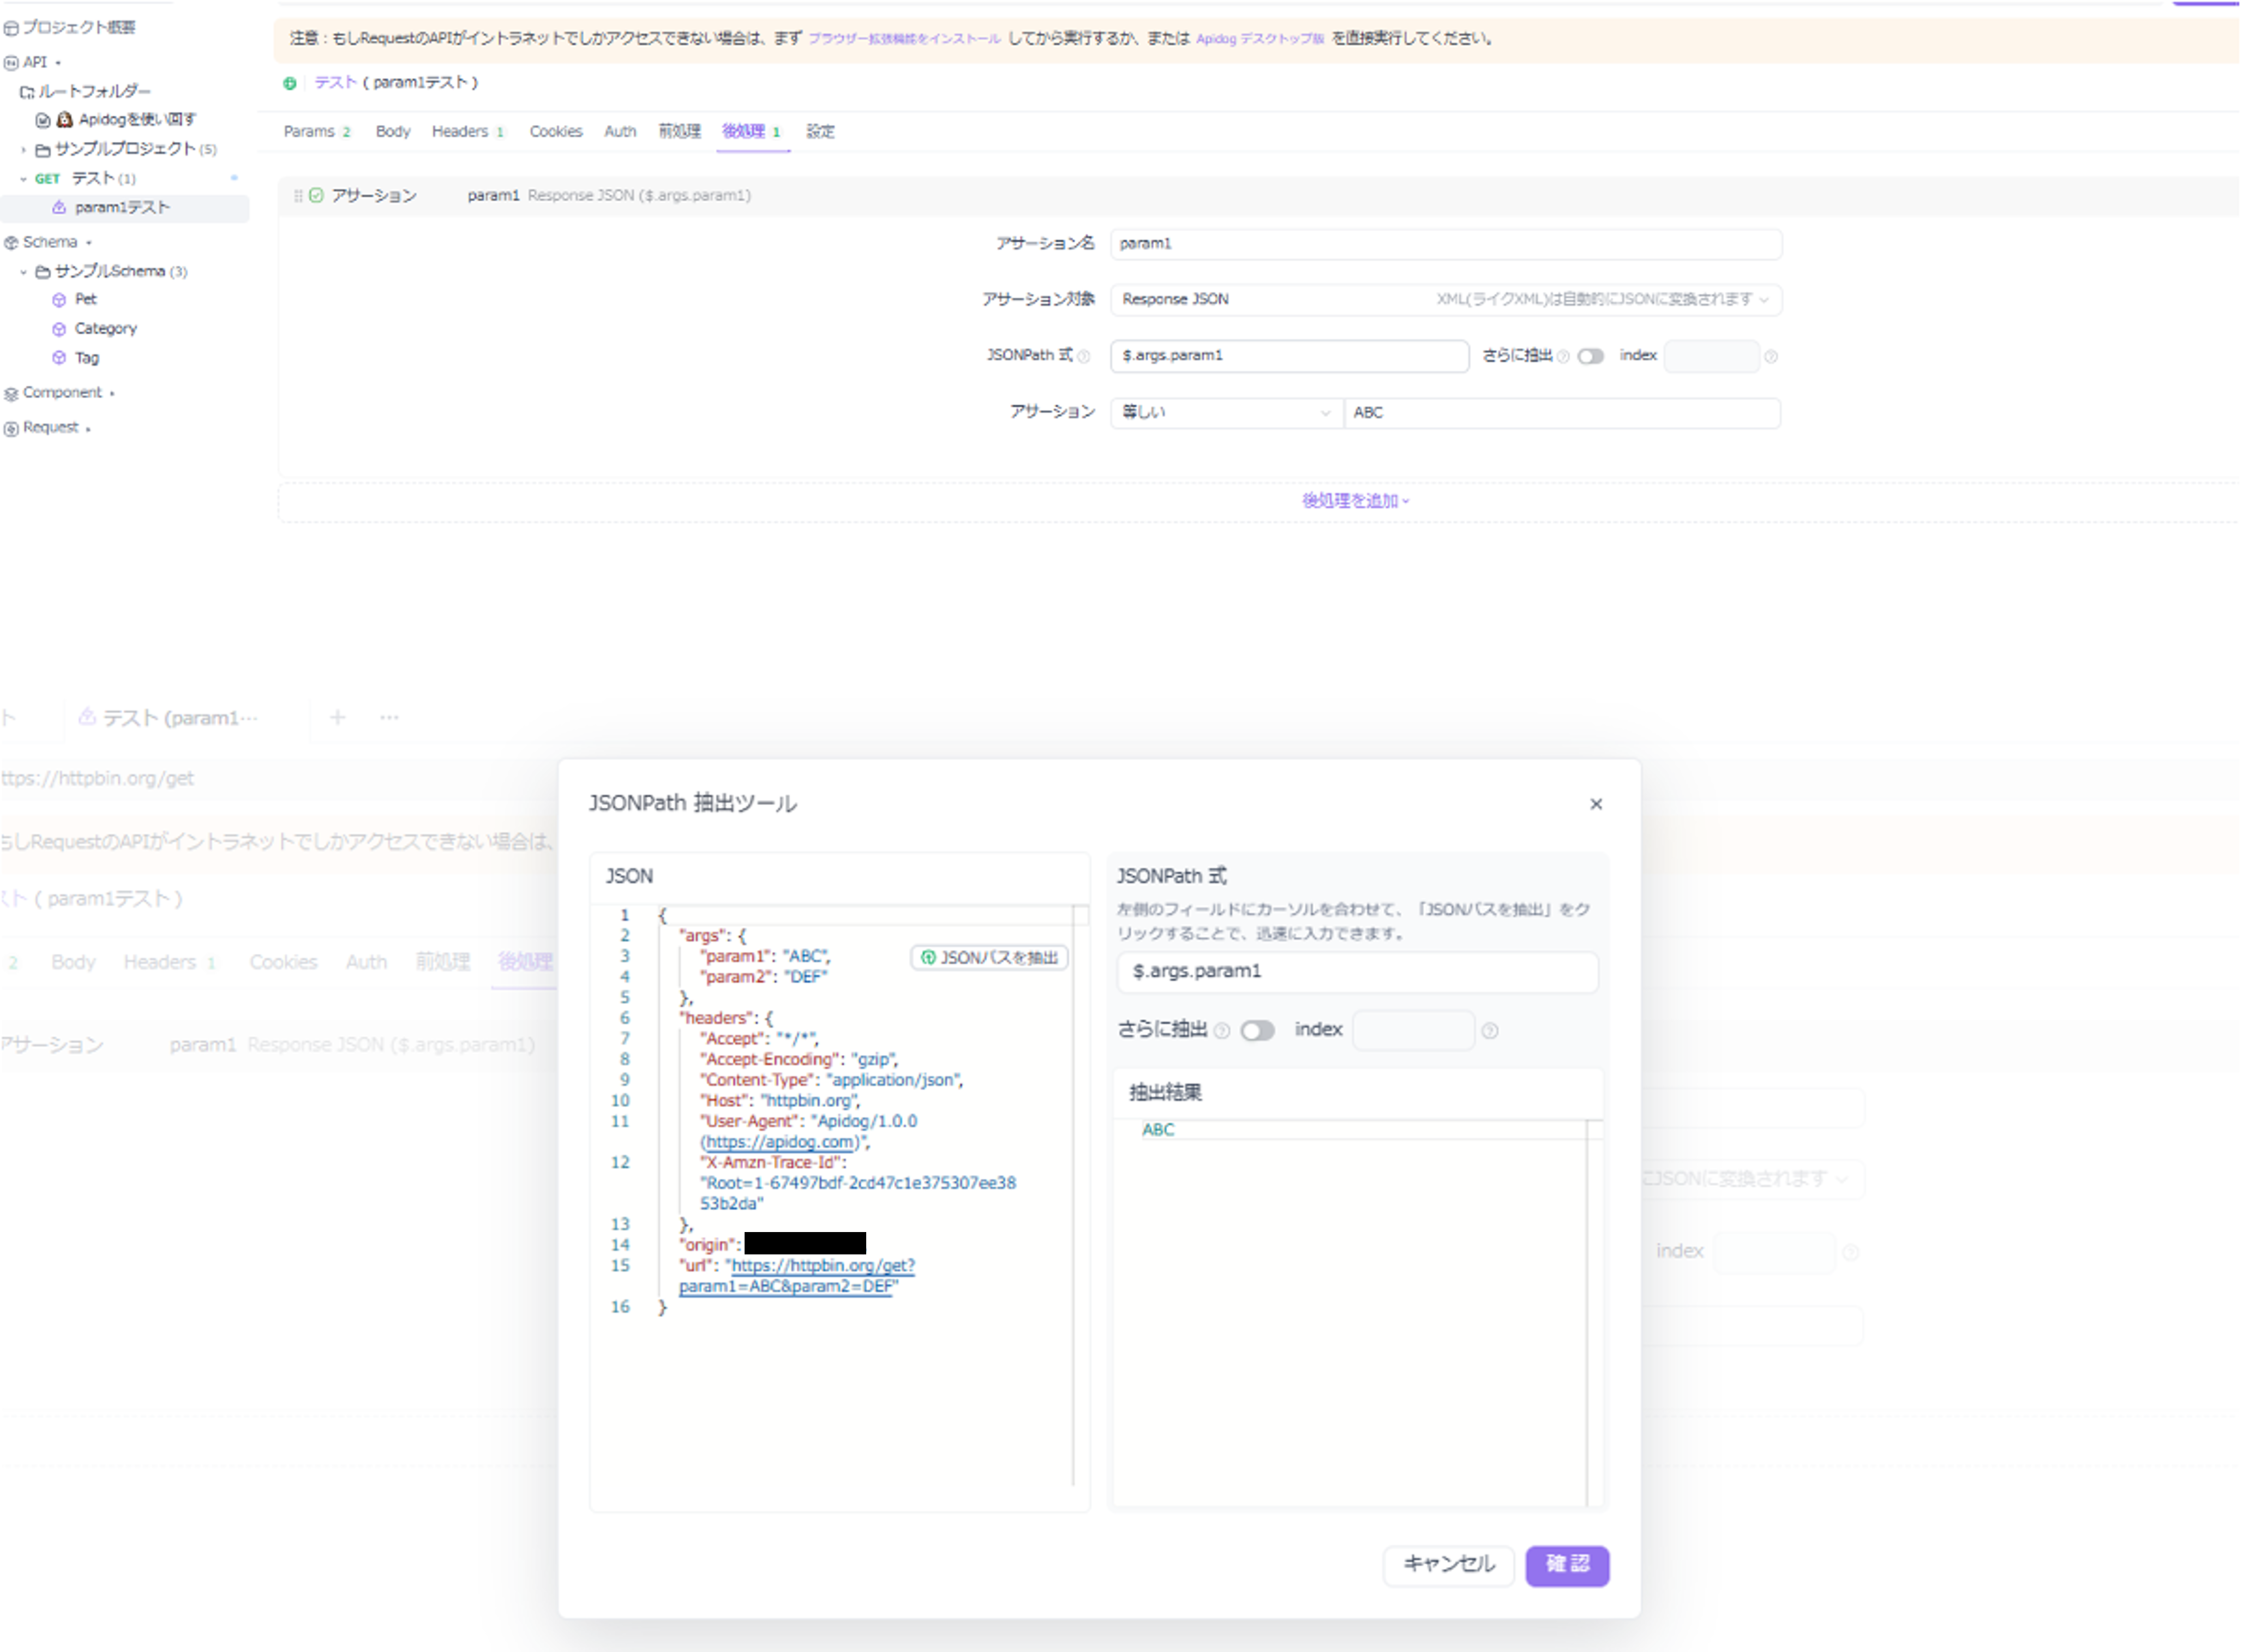Viewport: 2243px width, 1652px height.
Task: Disable the assertion green checkbox
Action: [x=316, y=196]
